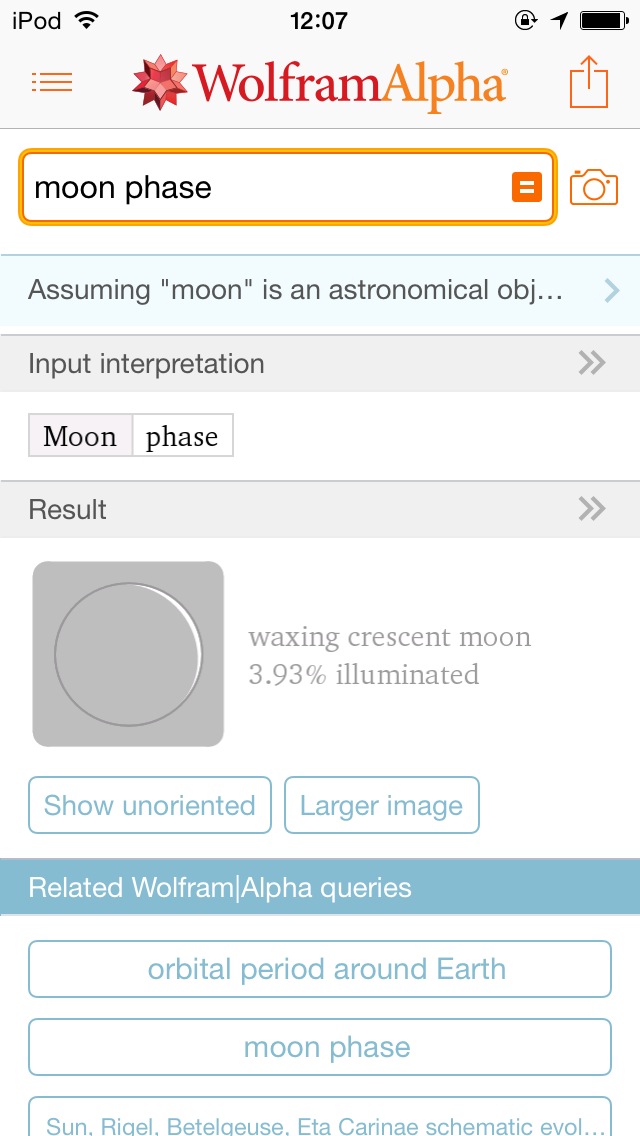Tap the share icon
The width and height of the screenshot is (640, 1136).
589,82
